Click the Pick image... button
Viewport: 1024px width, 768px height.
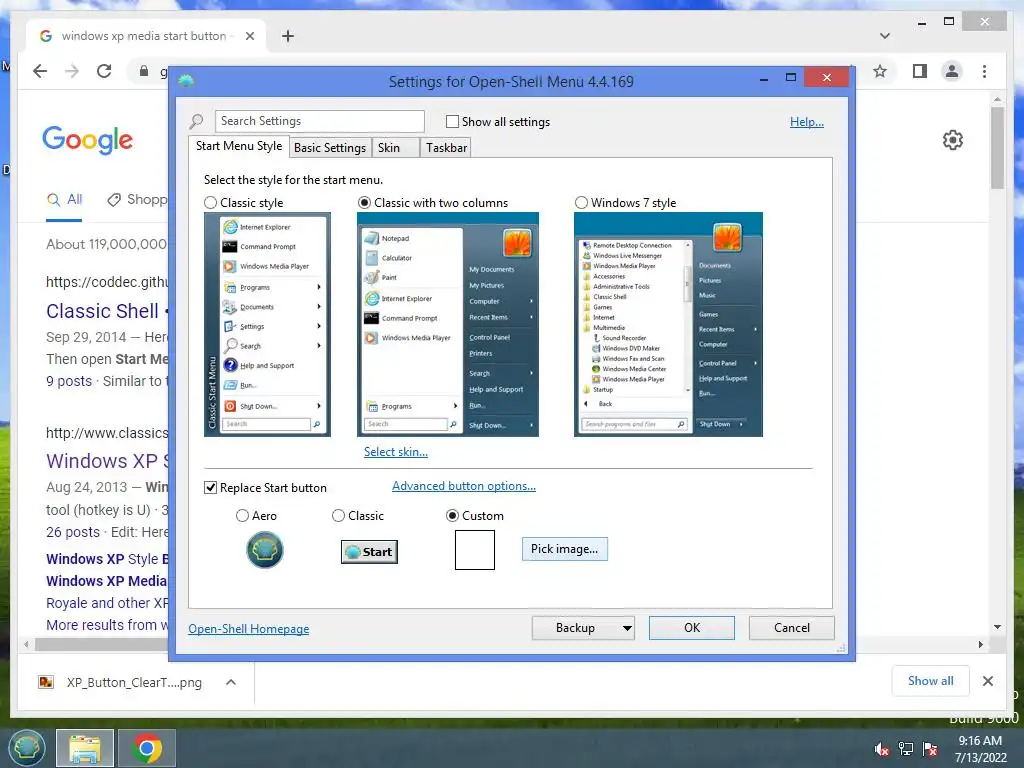(x=564, y=549)
